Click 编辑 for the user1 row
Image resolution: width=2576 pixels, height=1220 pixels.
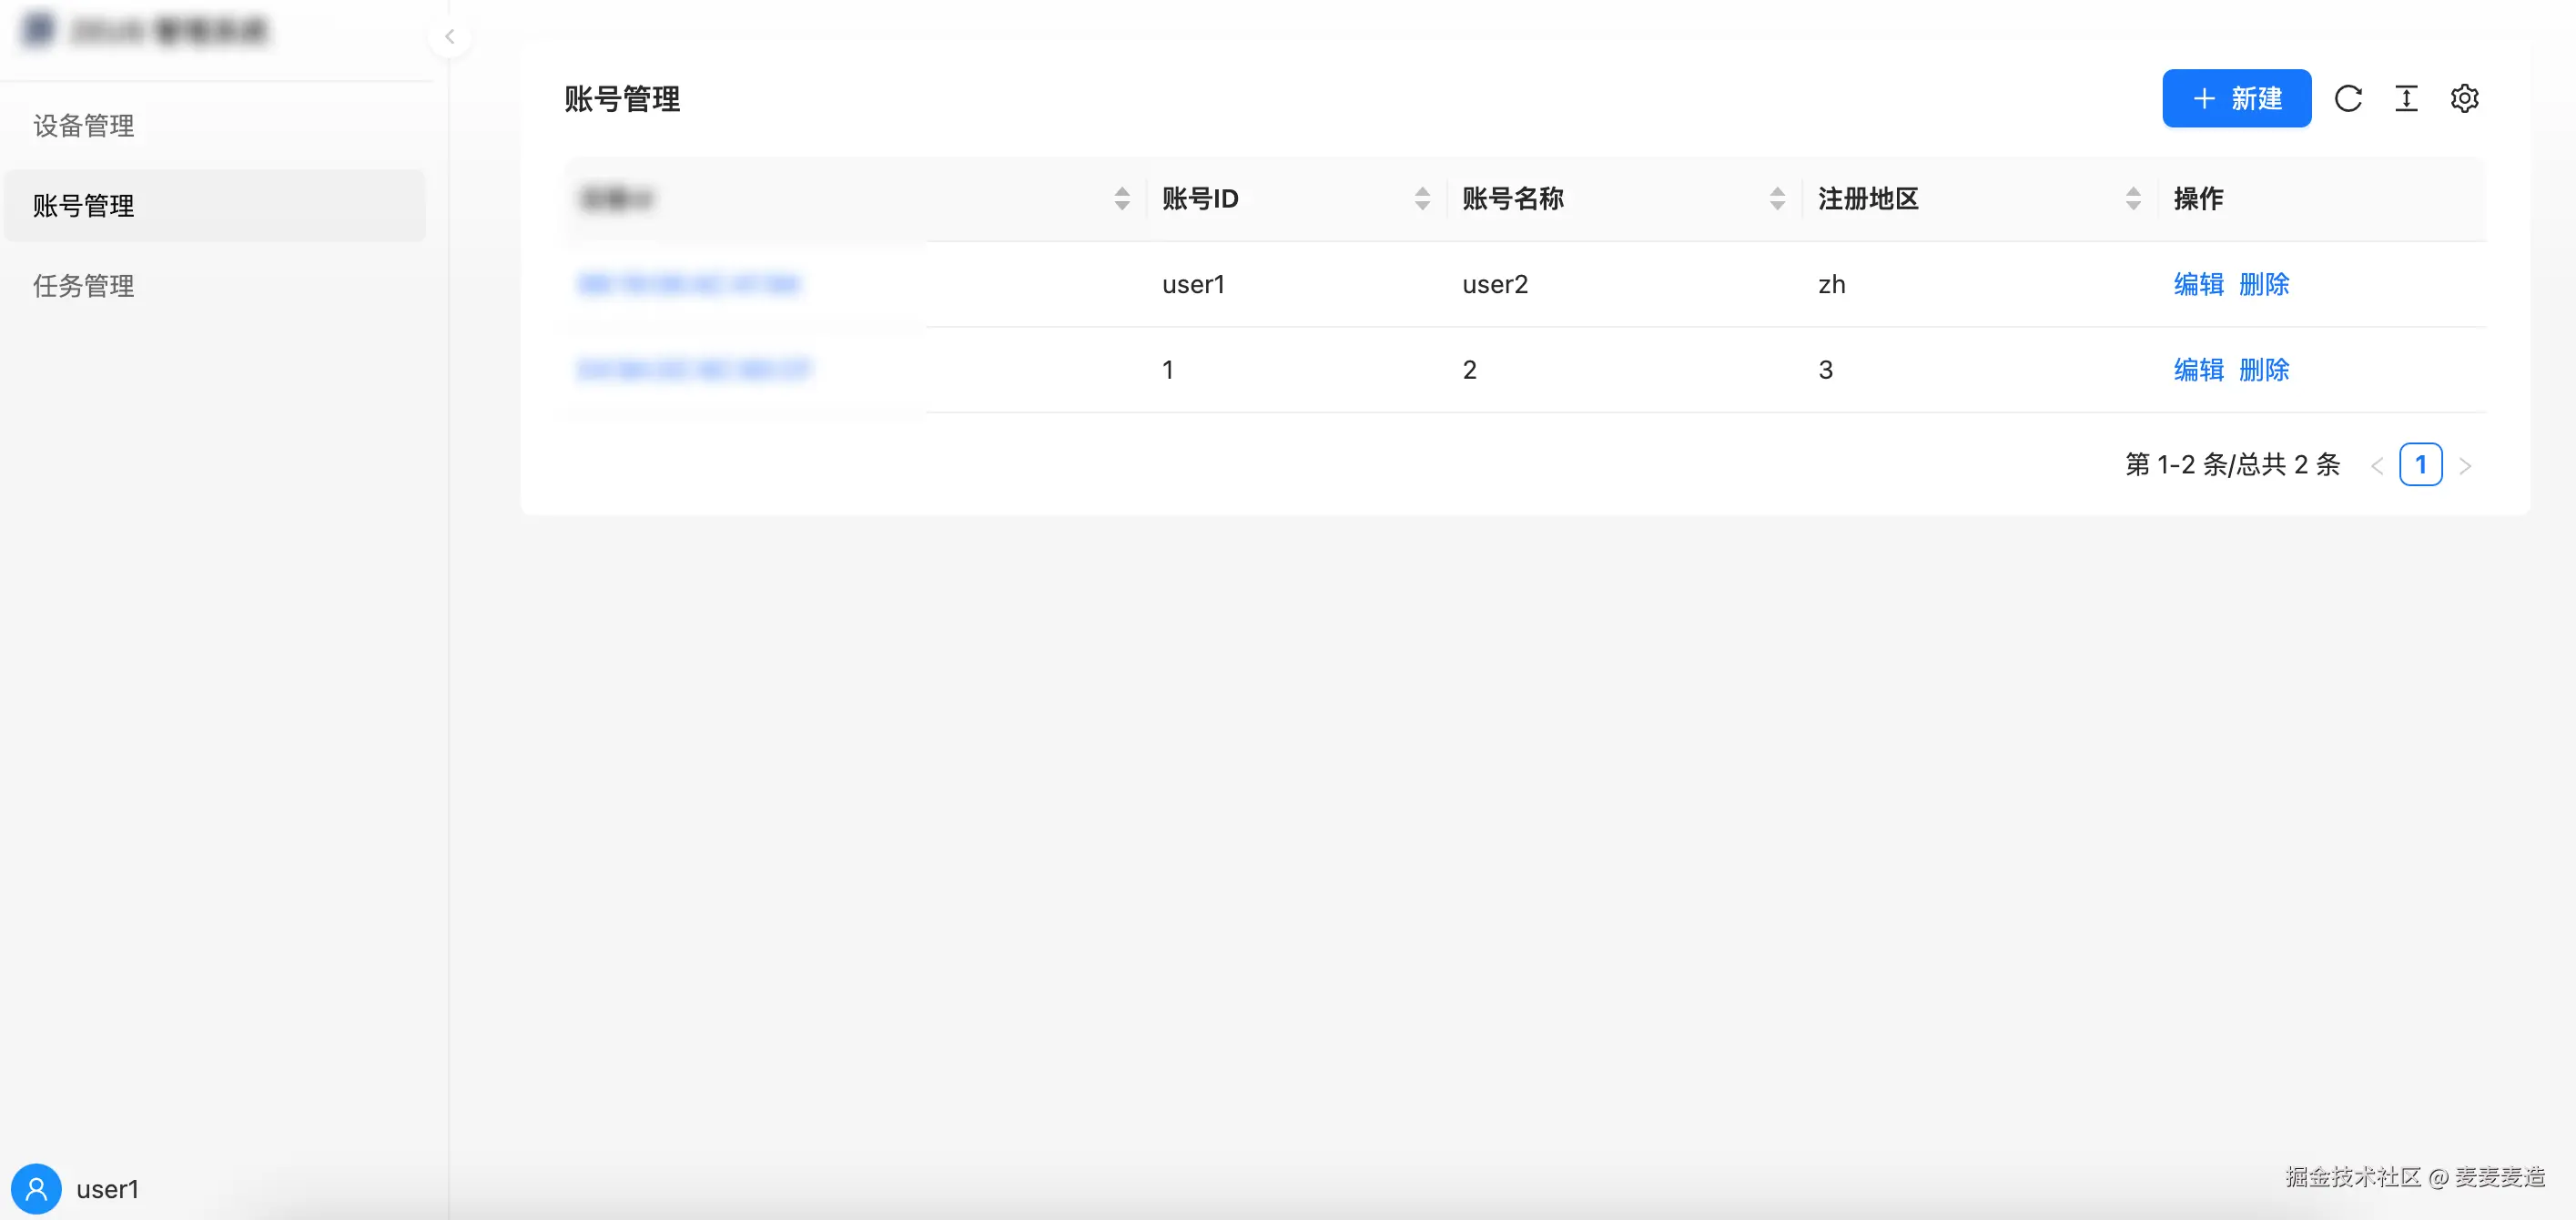2198,284
